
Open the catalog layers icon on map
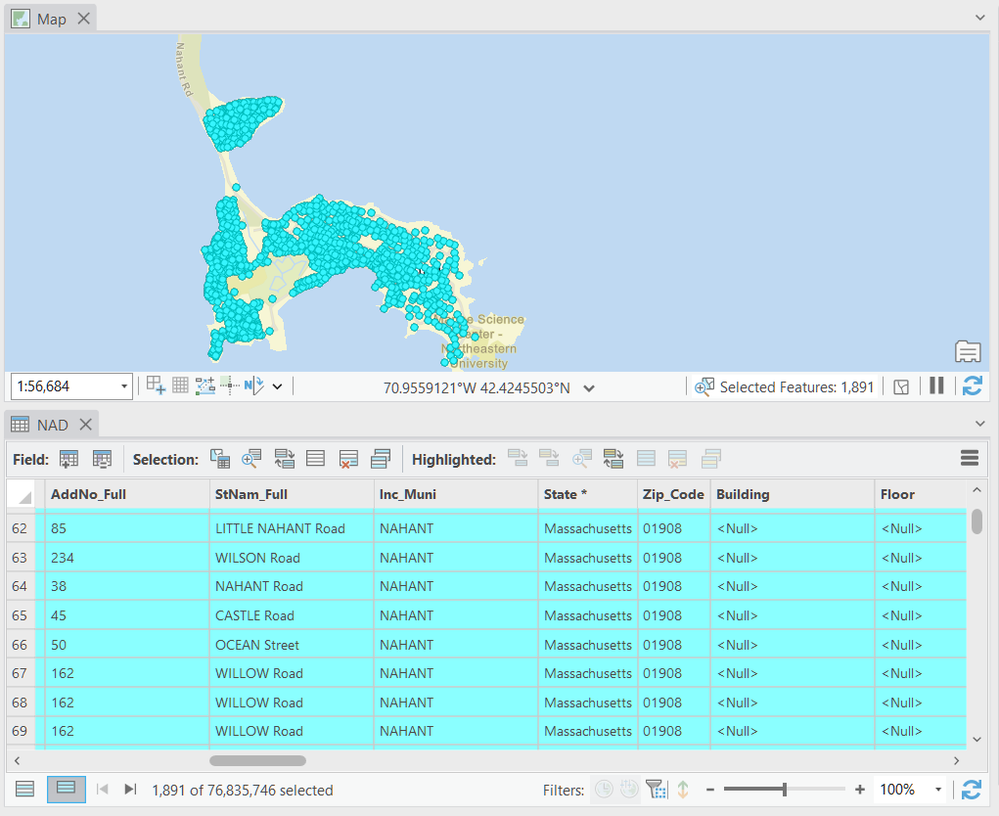pos(968,351)
